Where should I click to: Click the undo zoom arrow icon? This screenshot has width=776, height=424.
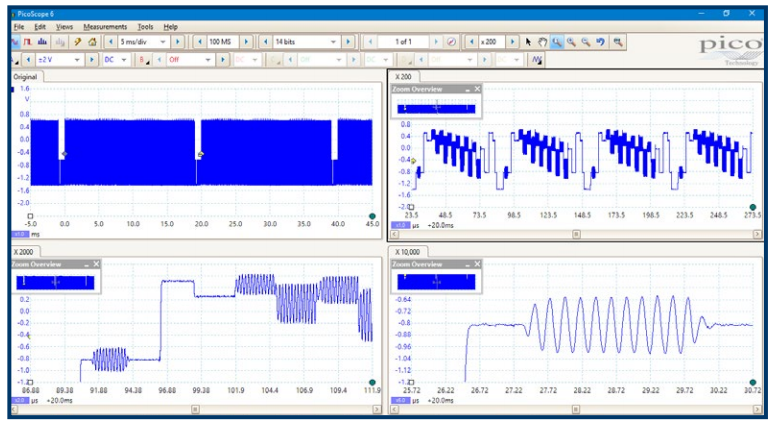(600, 42)
